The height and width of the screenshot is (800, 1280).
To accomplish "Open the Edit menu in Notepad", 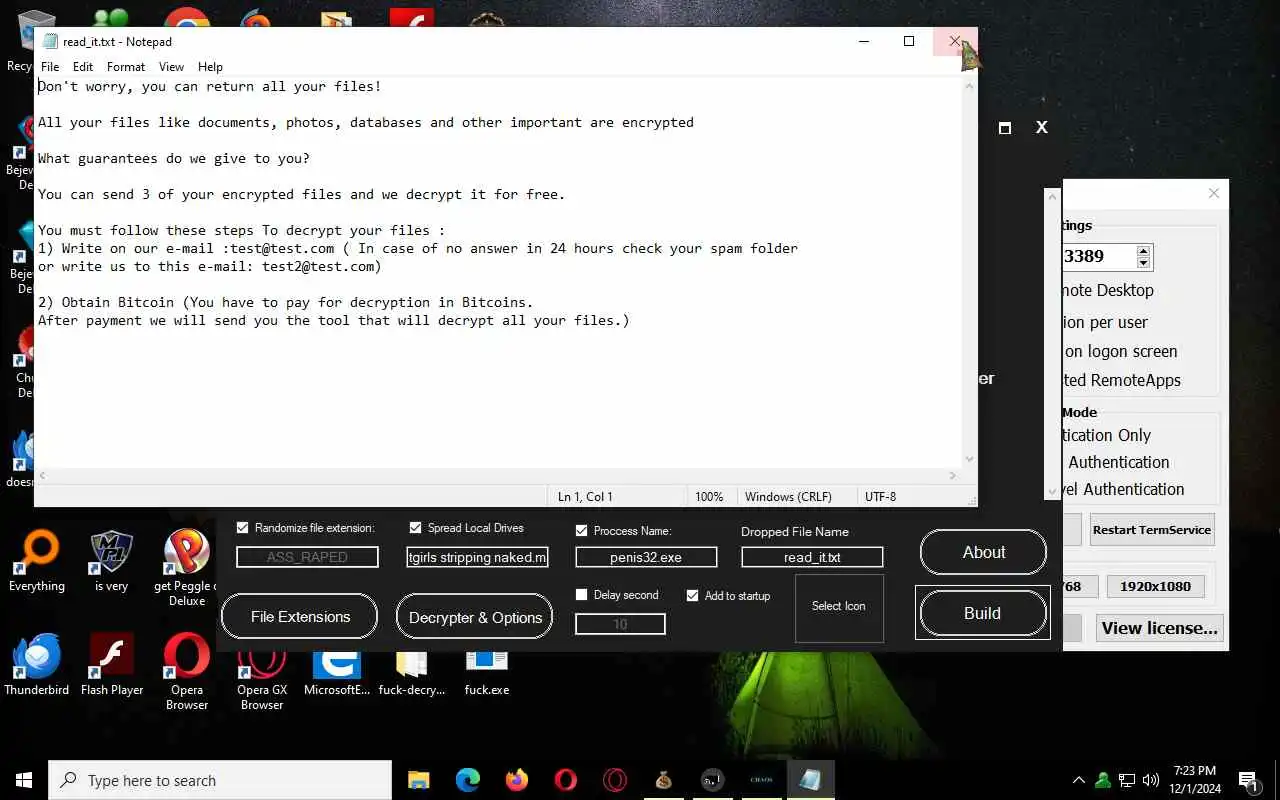I will click(x=83, y=67).
